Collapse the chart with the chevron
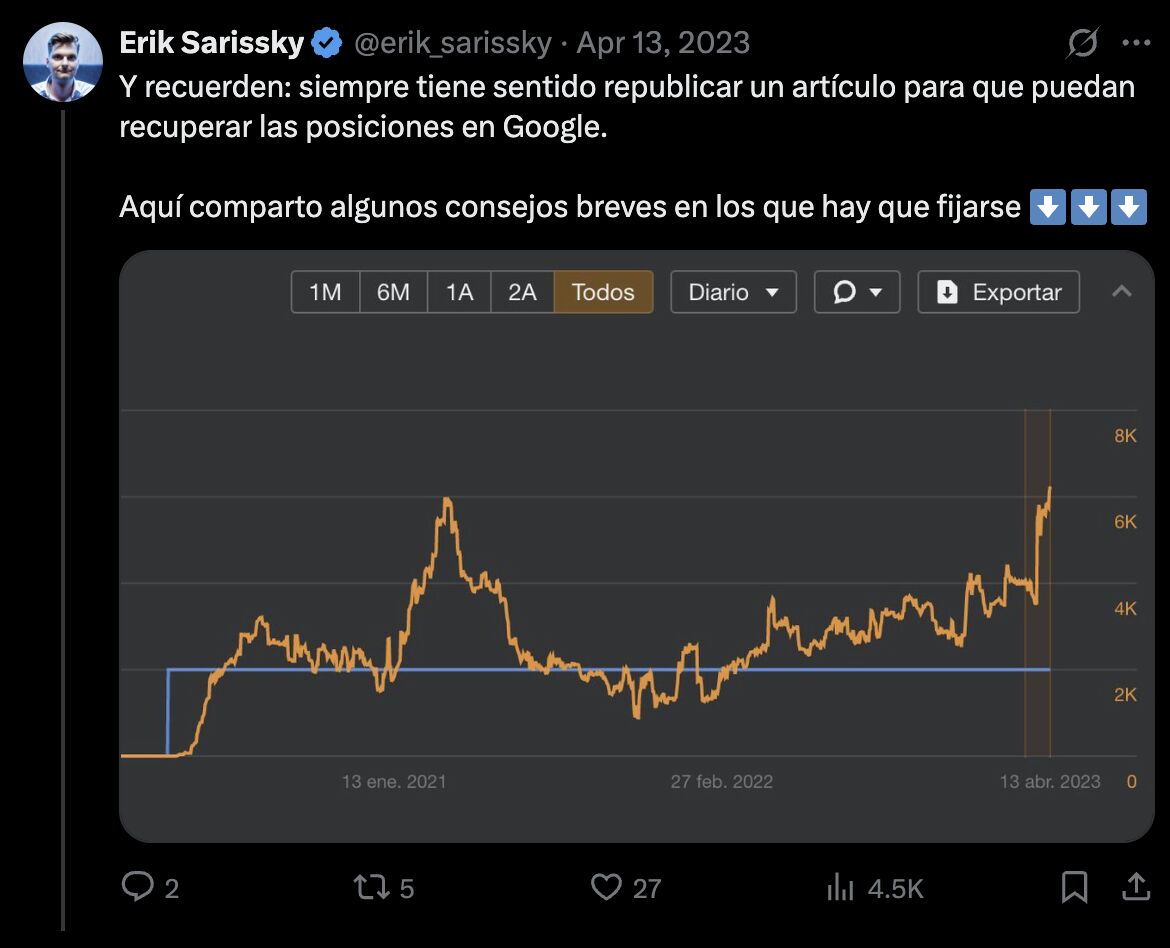 tap(1122, 292)
